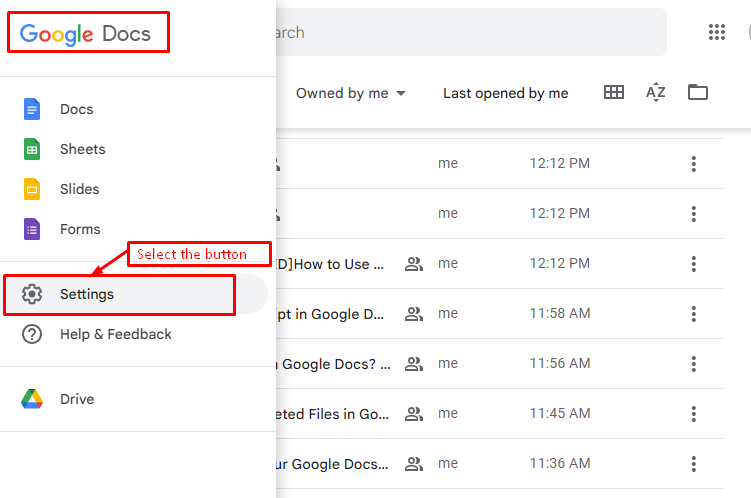
Task: Click the 11:36 AM timestamp
Action: (x=560, y=463)
